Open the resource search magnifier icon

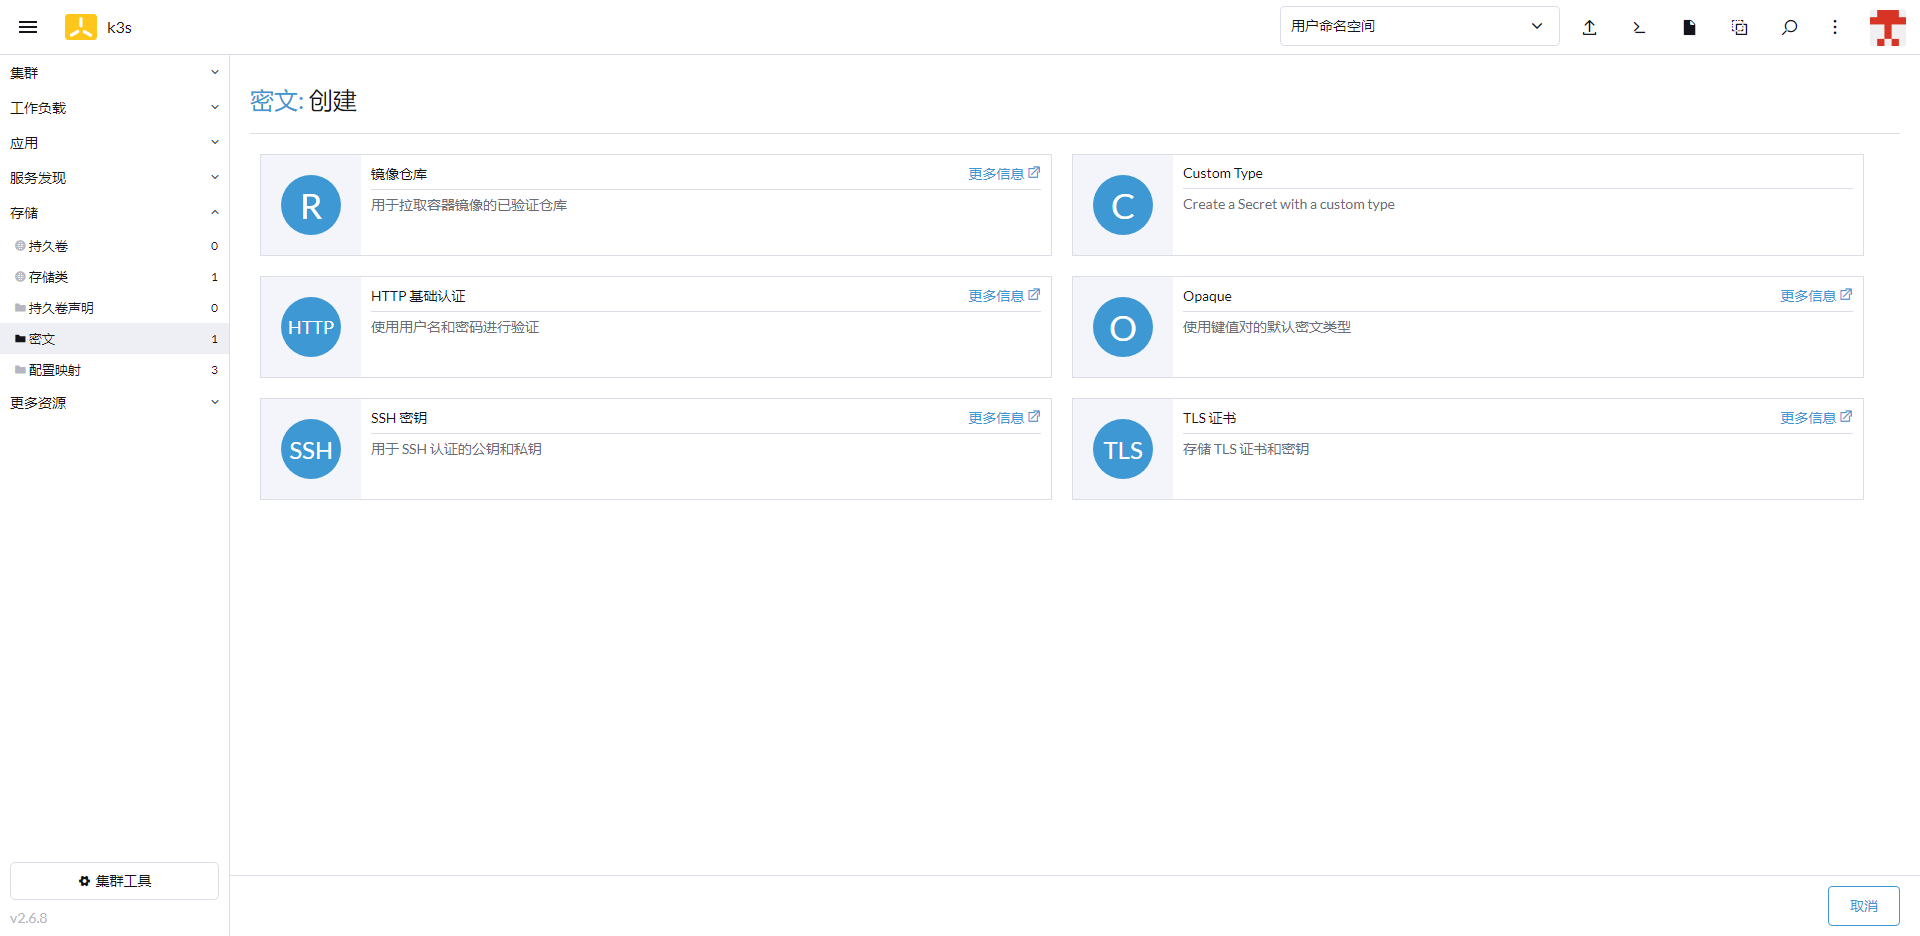pyautogui.click(x=1789, y=27)
